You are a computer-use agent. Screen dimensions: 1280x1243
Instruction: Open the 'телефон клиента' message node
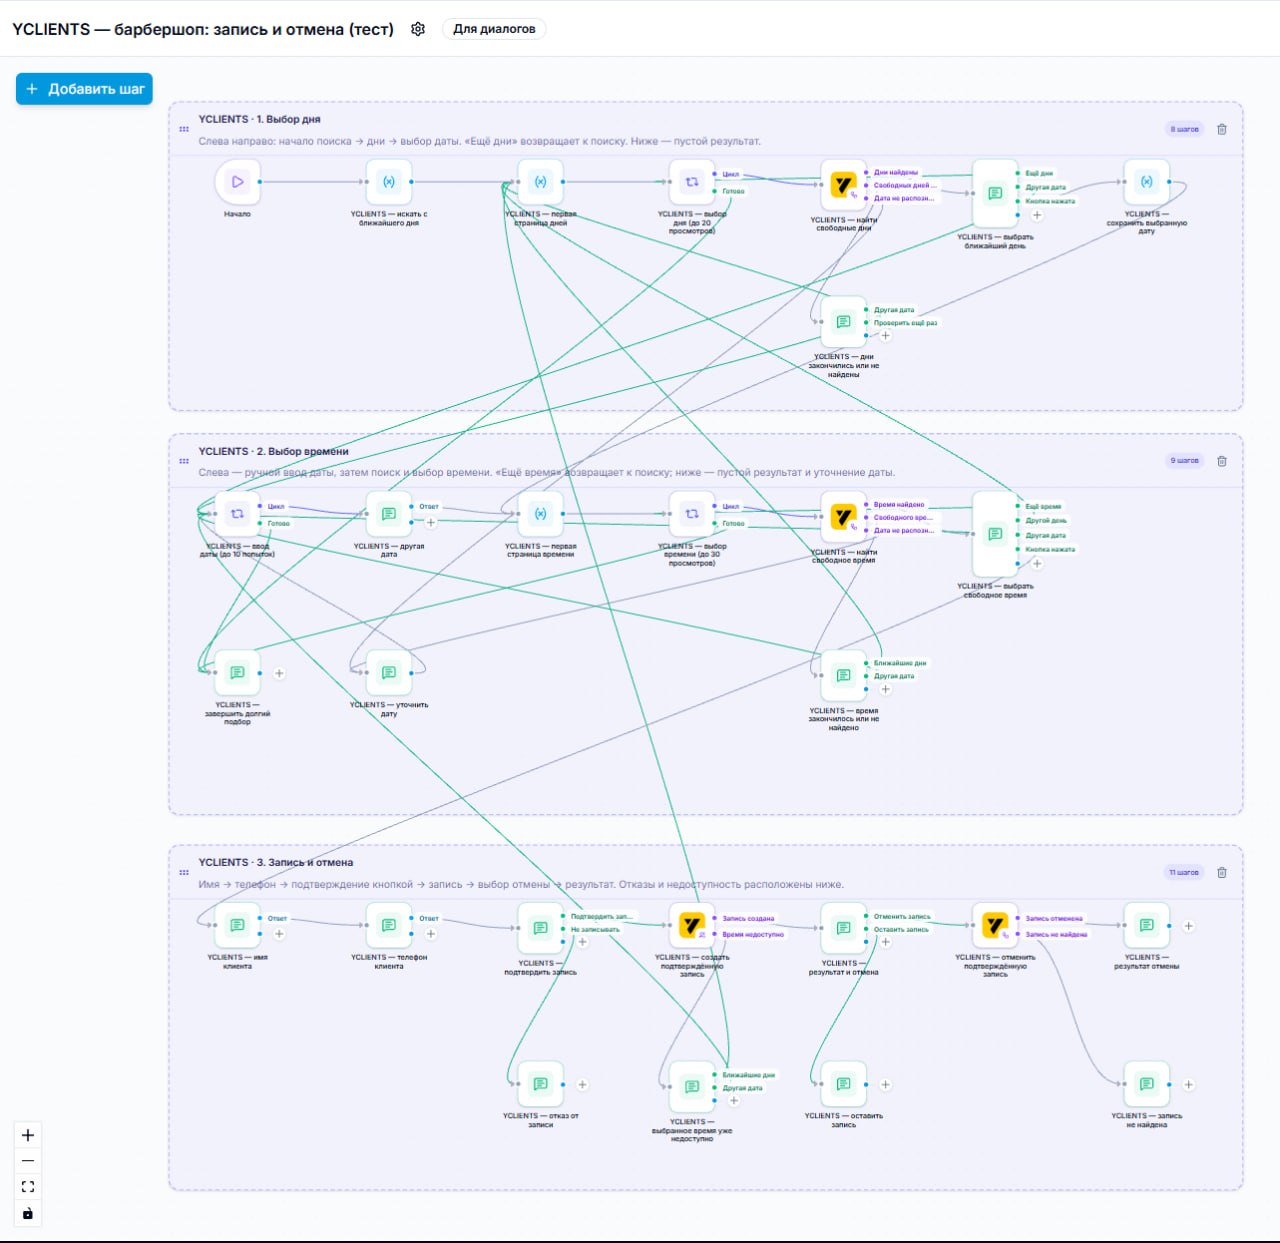click(x=389, y=926)
